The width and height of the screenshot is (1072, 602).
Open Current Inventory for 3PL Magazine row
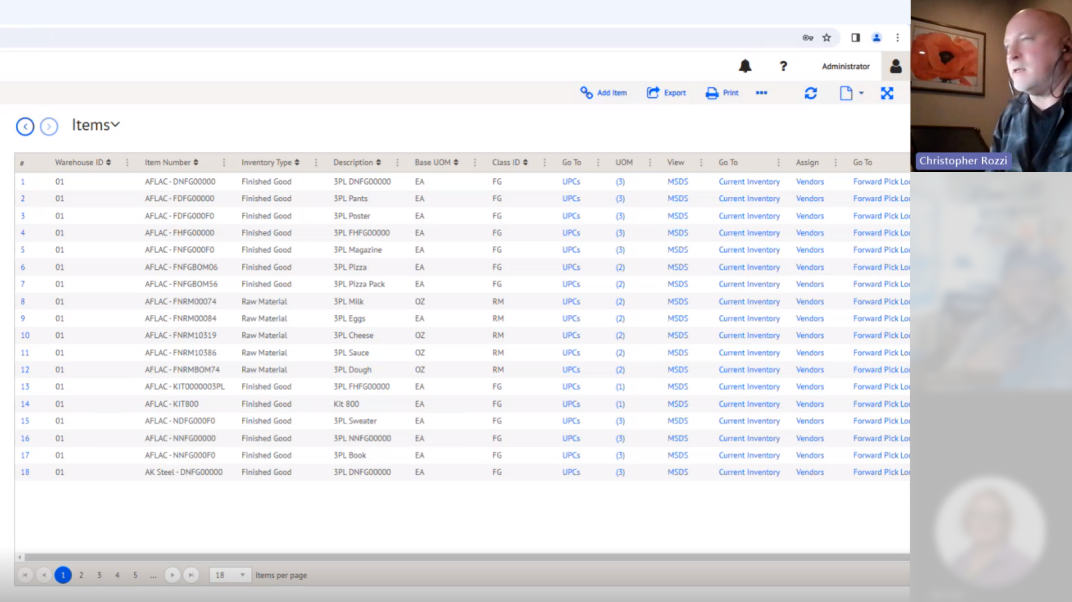[749, 250]
